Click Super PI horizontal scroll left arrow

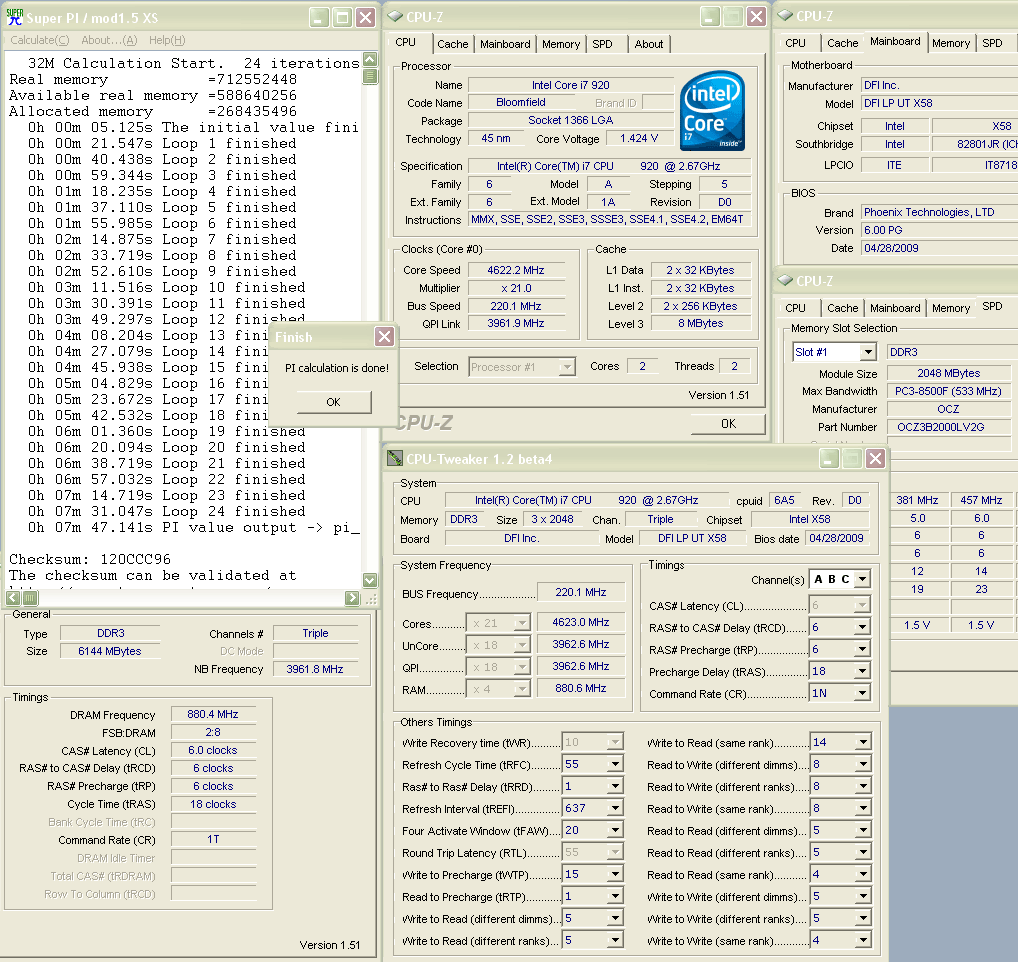13,597
